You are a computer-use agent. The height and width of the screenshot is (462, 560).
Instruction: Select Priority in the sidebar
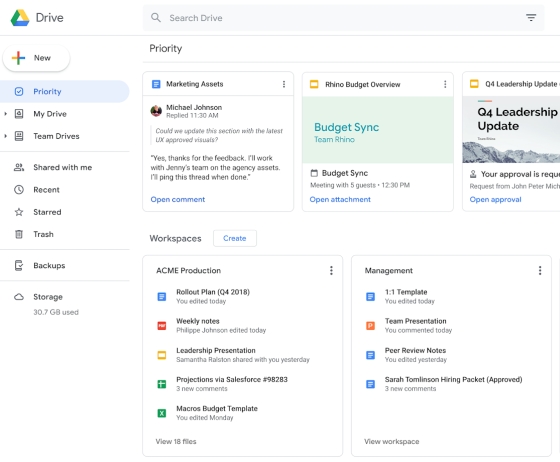click(x=65, y=91)
